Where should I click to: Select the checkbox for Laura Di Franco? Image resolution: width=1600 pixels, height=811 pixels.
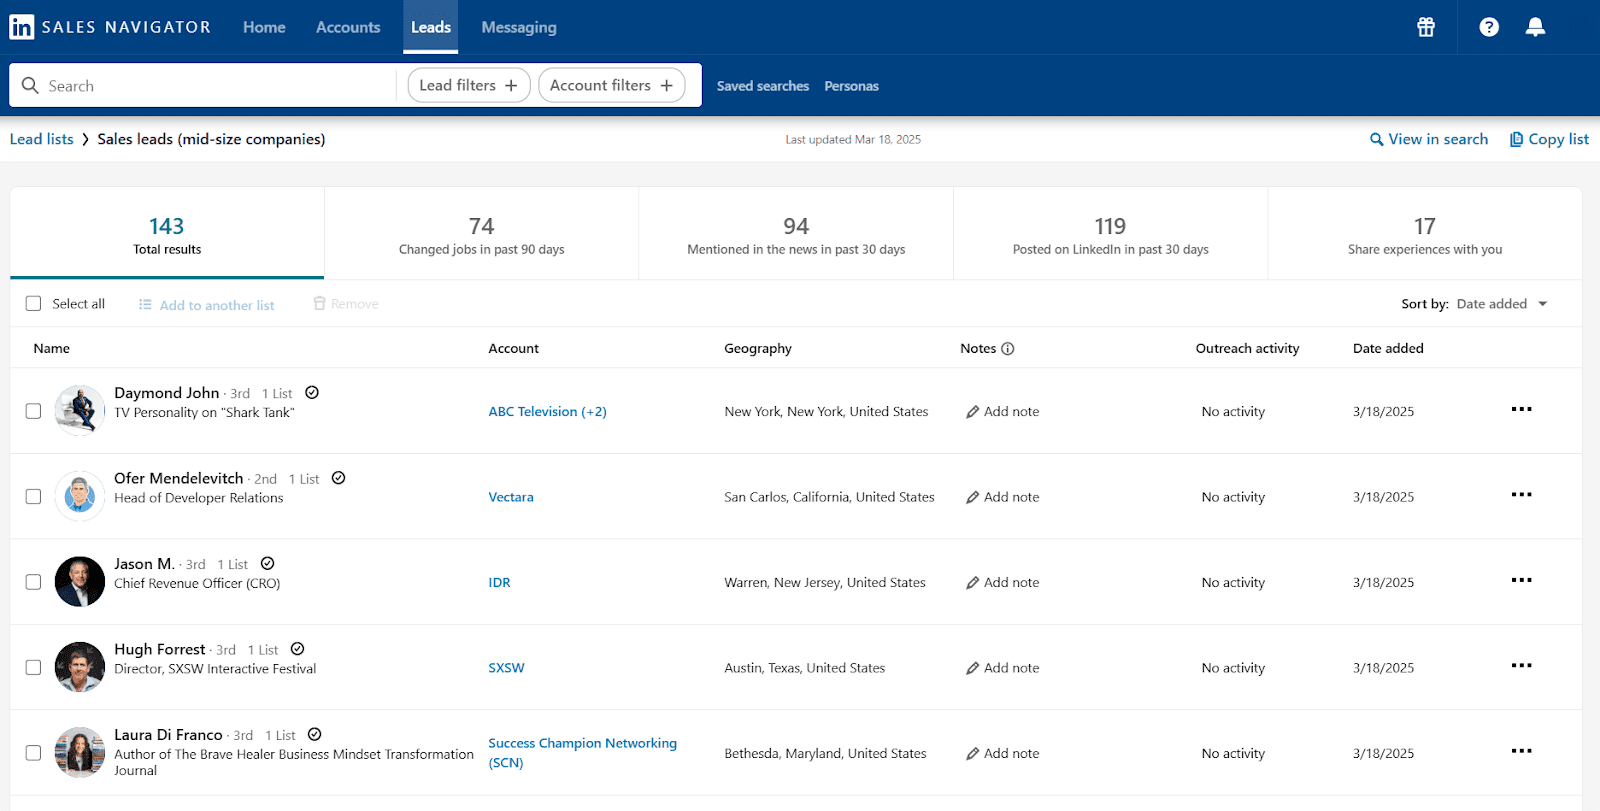[34, 753]
